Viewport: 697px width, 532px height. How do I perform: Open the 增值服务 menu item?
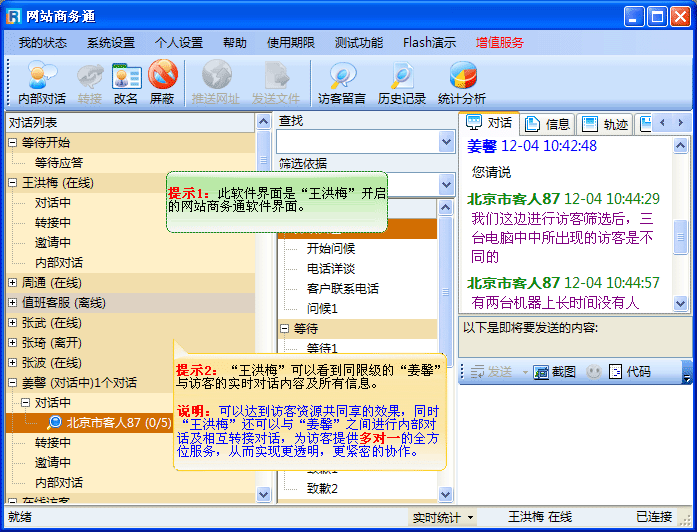pos(499,43)
